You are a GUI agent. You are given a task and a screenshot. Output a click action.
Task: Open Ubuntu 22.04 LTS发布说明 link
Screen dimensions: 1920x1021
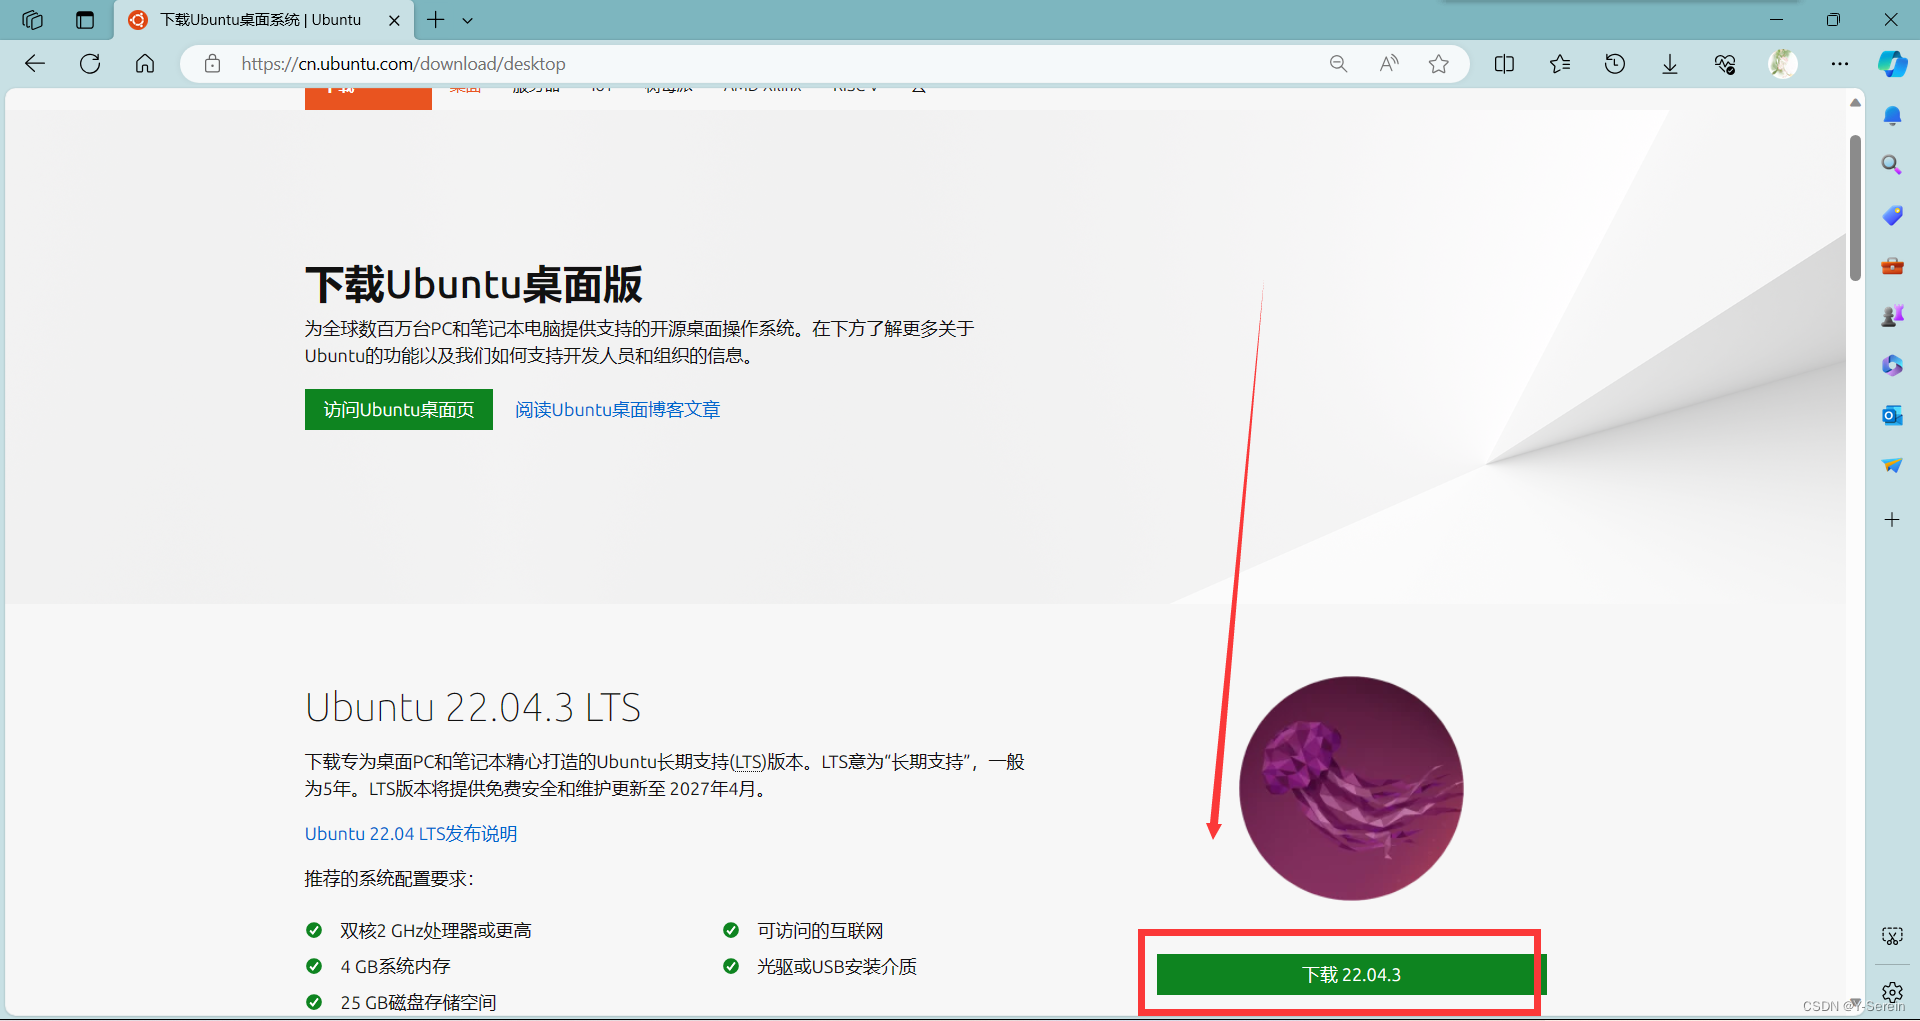(x=411, y=834)
